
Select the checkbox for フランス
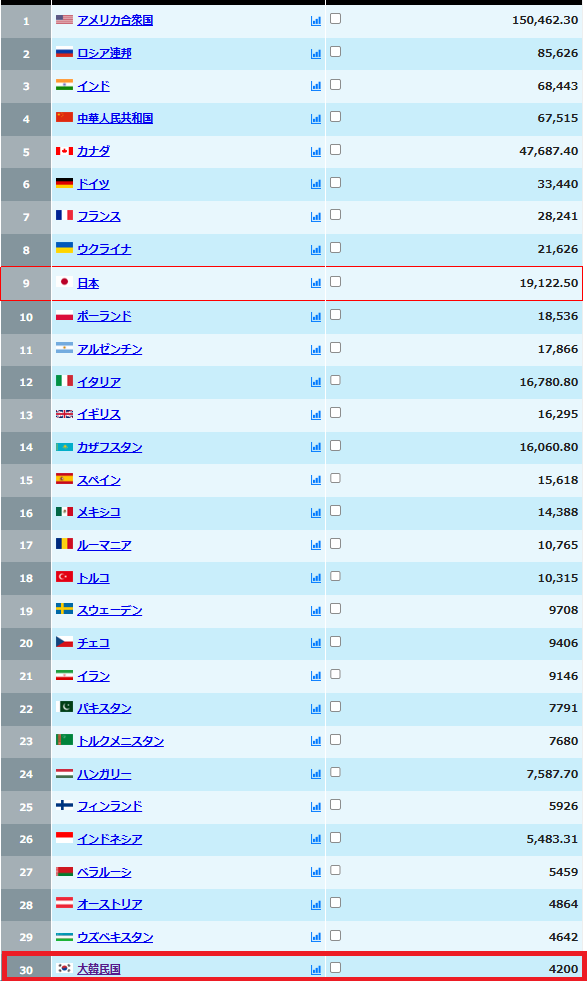coord(335,215)
